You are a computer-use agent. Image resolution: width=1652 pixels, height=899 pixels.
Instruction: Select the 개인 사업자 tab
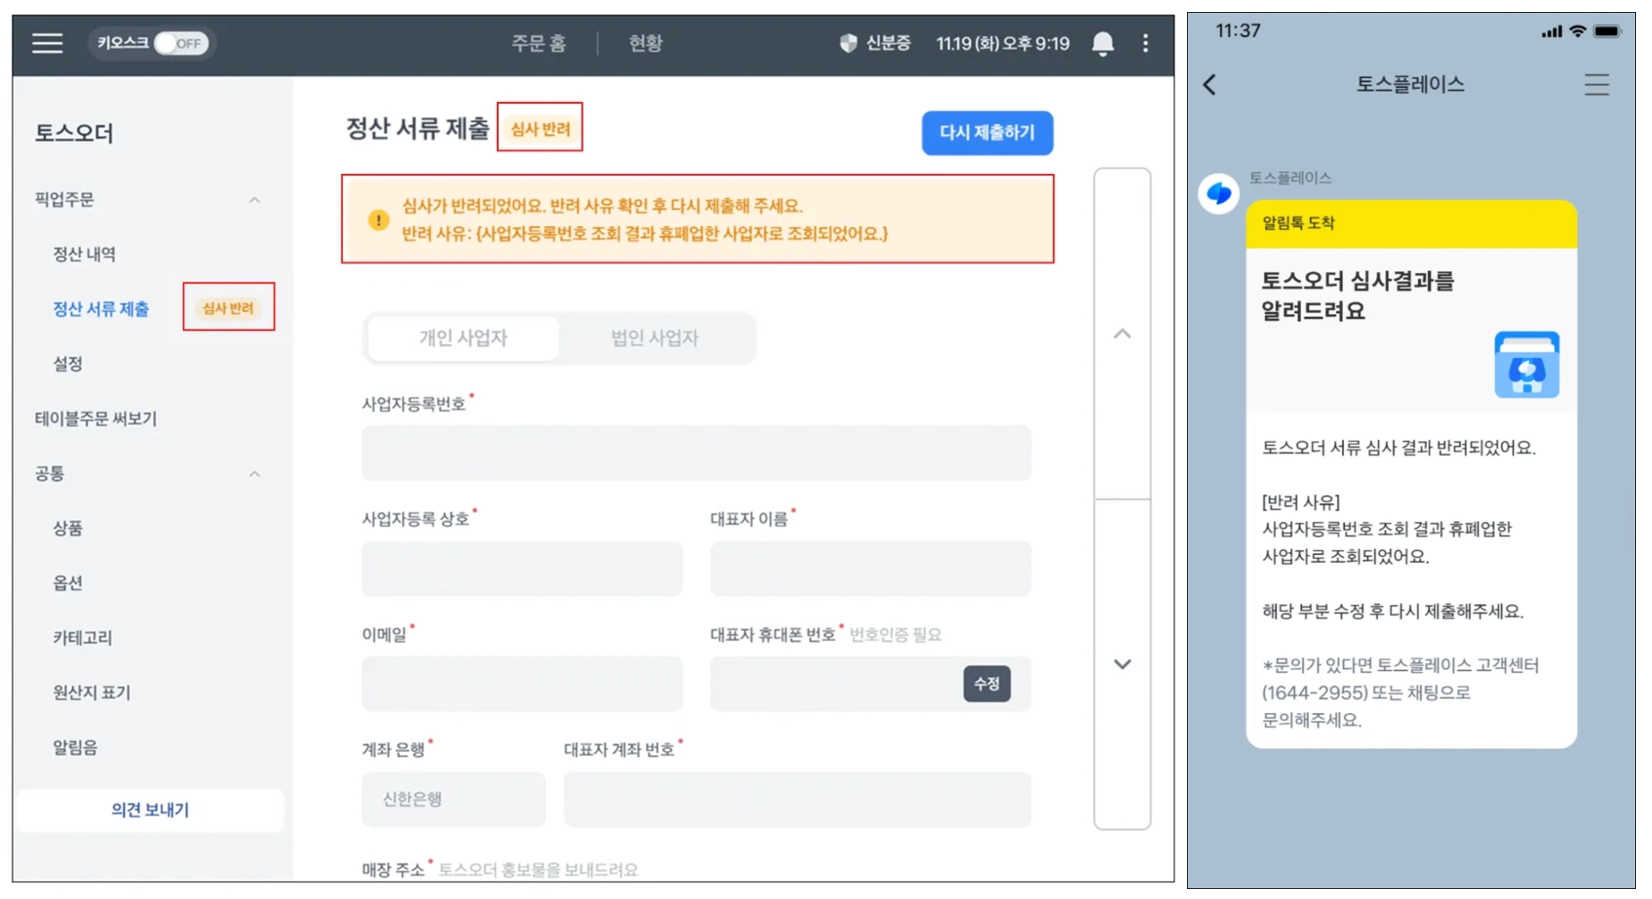pyautogui.click(x=463, y=338)
